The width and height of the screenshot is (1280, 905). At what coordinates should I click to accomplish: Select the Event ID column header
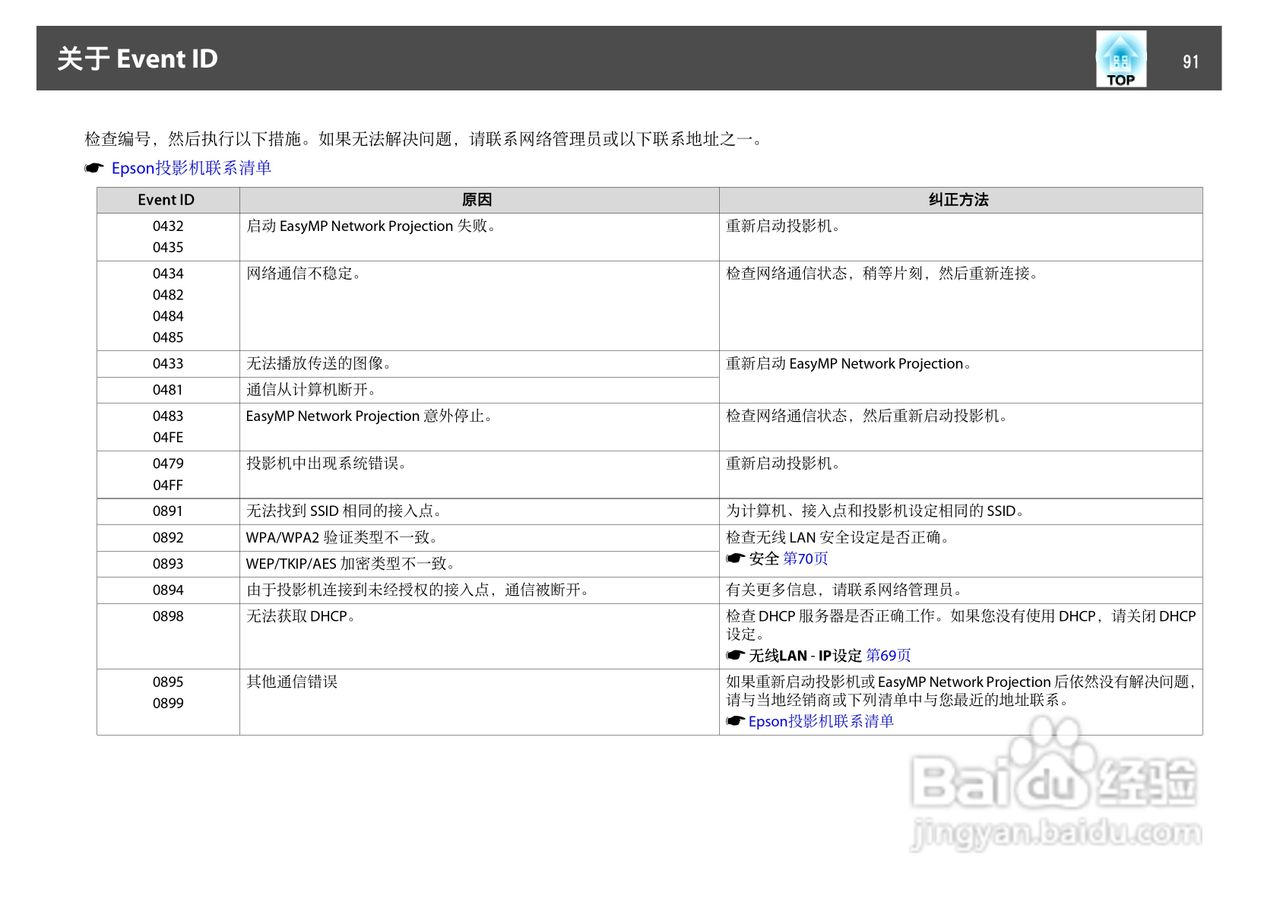coord(166,200)
